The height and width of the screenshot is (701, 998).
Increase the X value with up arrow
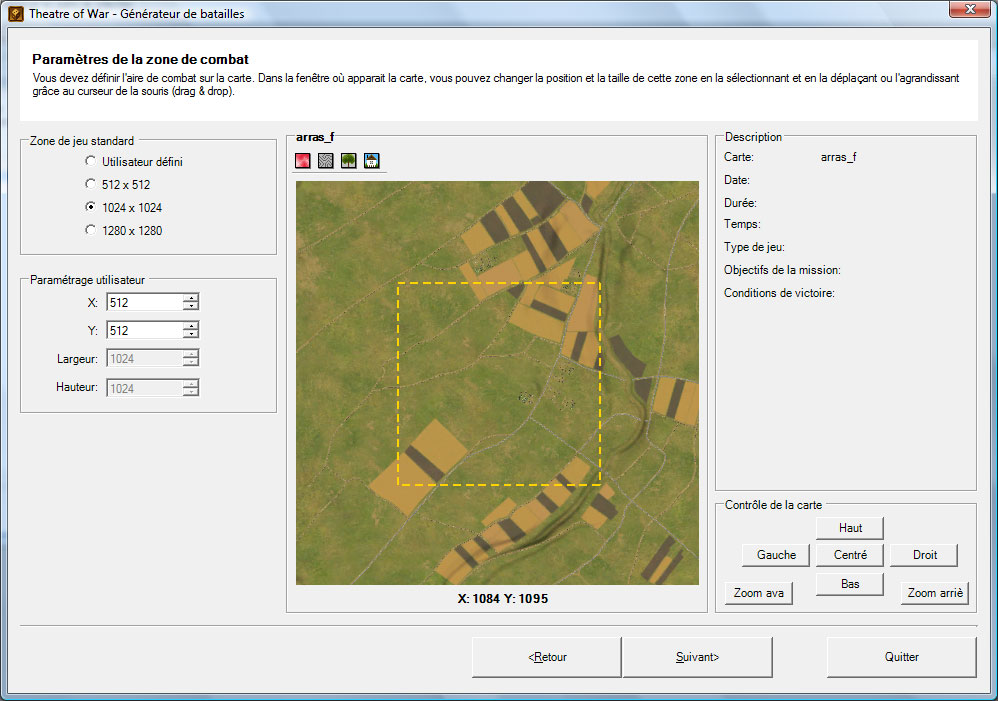(x=191, y=298)
